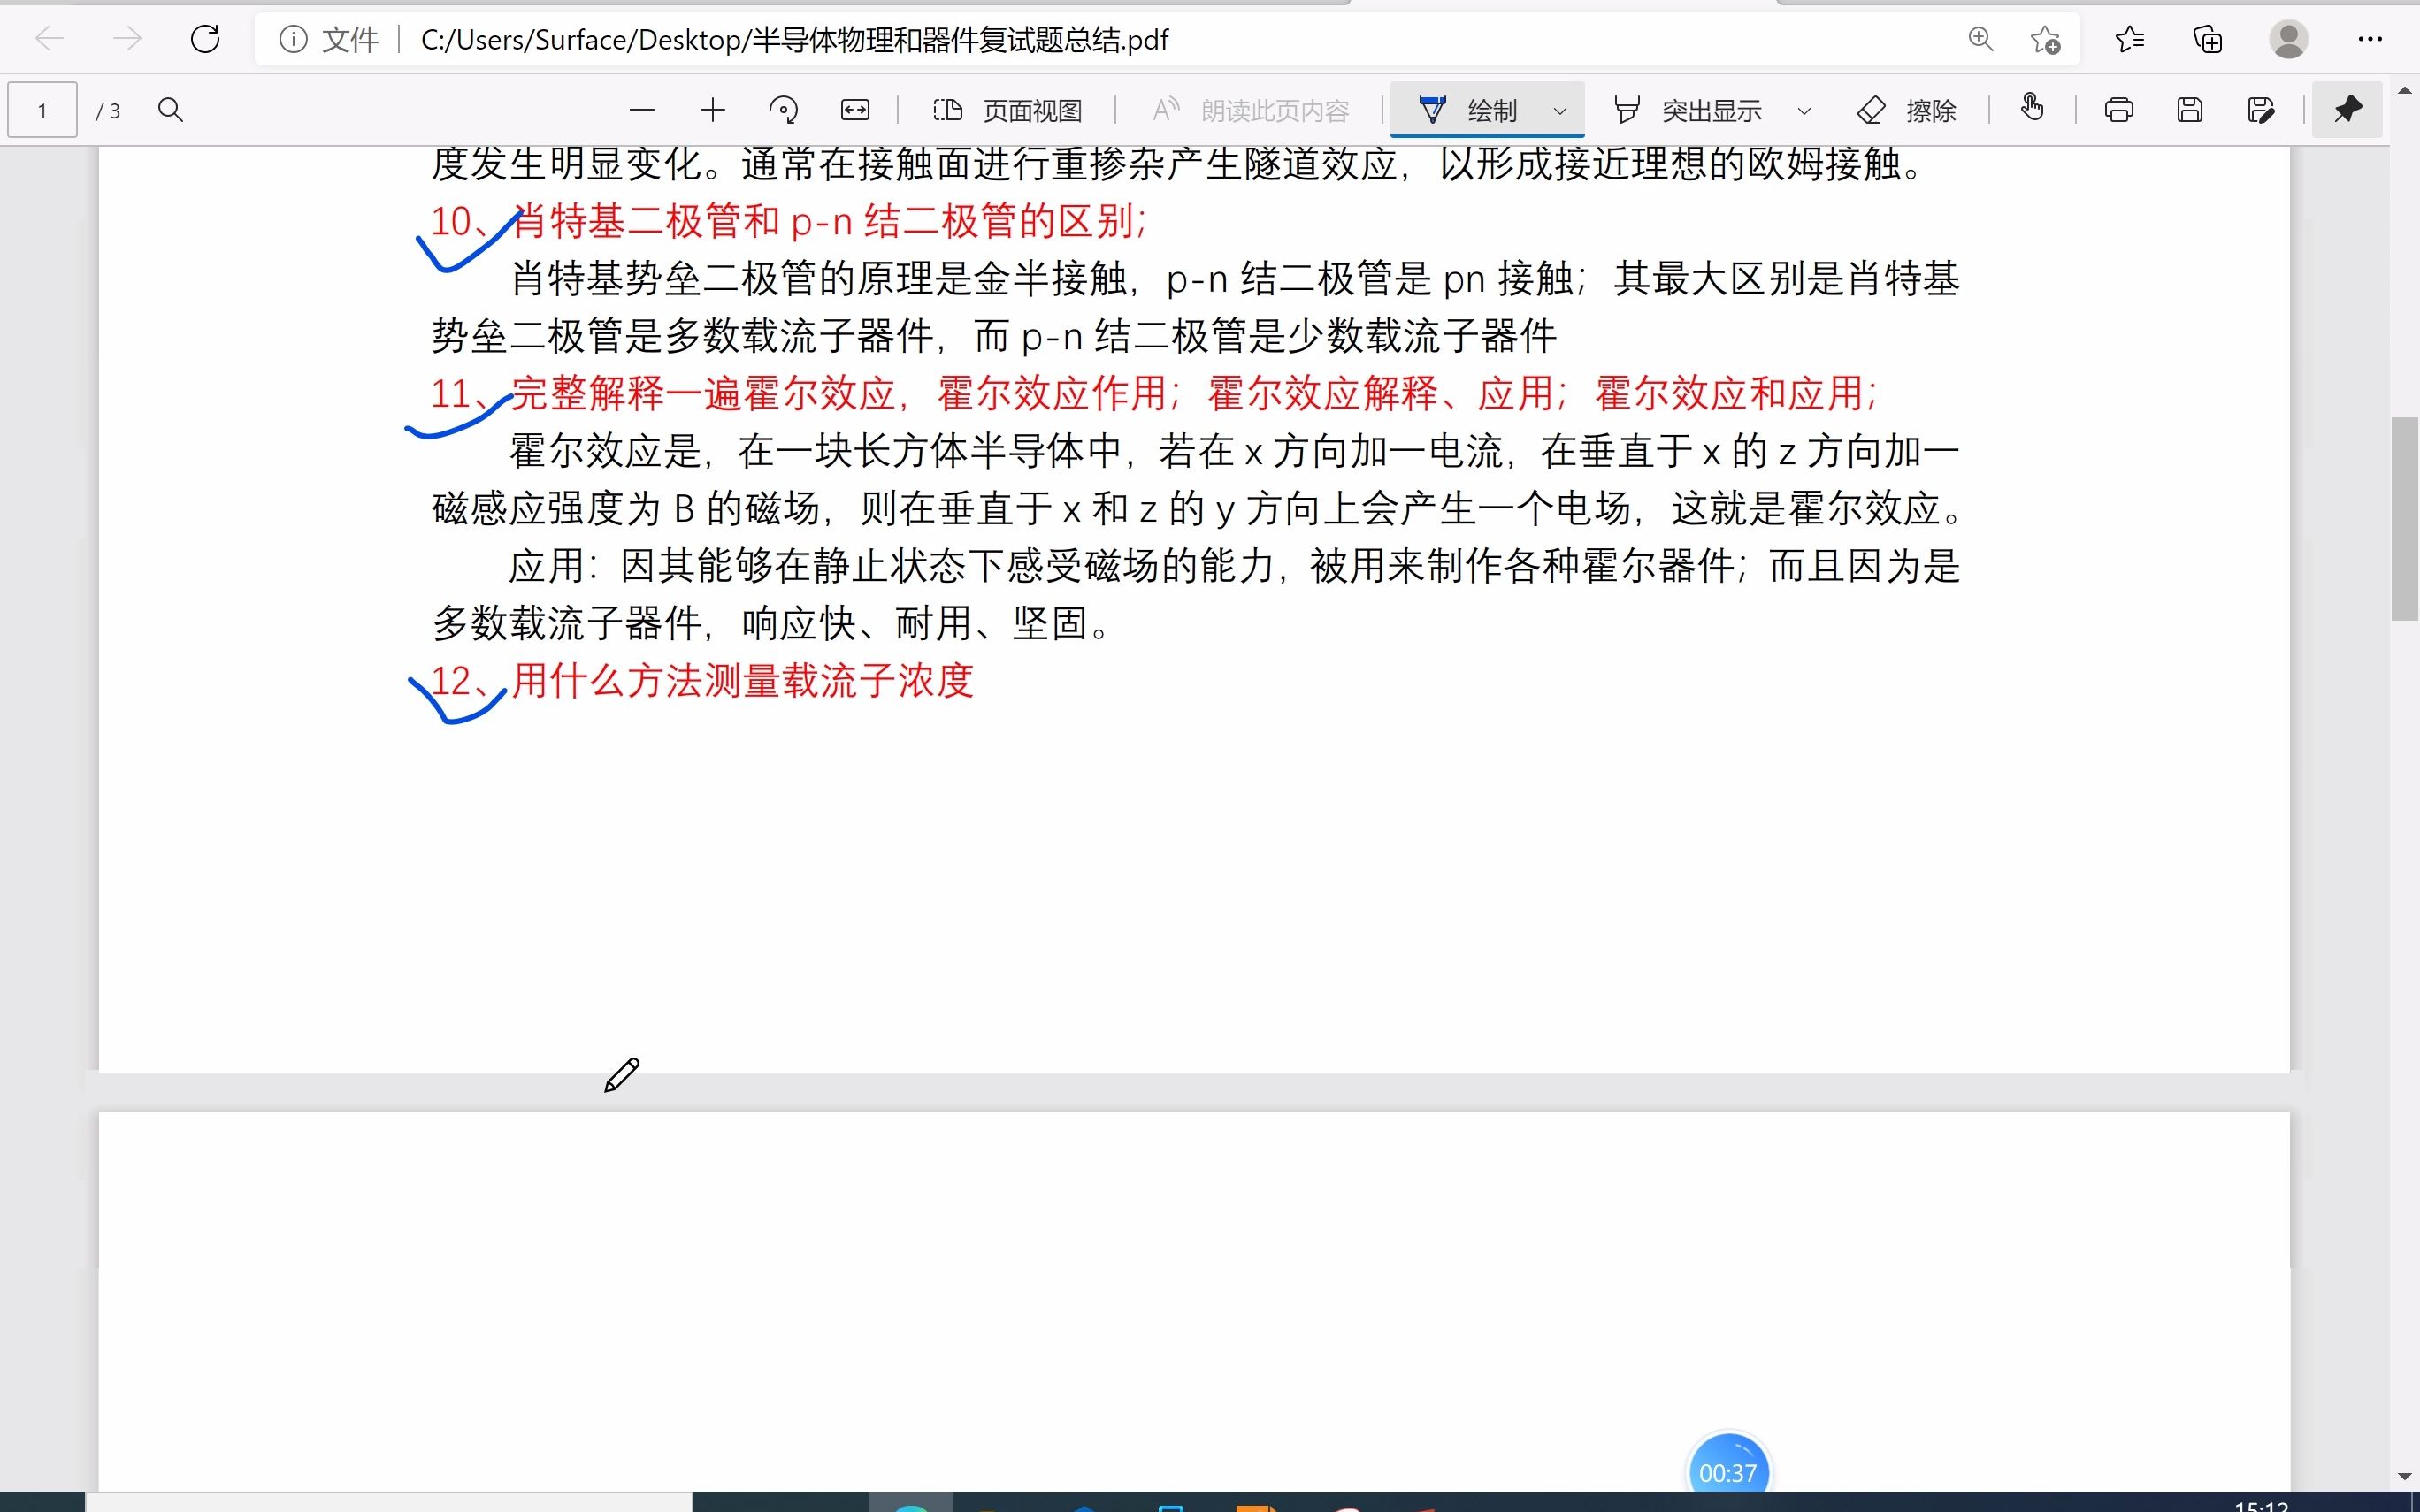2420x1512 pixels.
Task: Toggle touch drawing hand icon
Action: 2032,108
